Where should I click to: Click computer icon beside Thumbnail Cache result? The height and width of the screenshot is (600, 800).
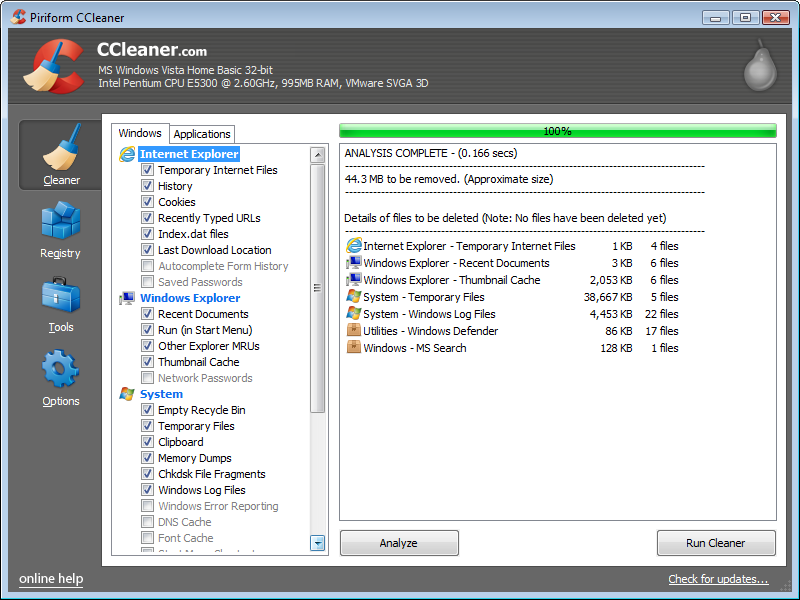pos(354,280)
